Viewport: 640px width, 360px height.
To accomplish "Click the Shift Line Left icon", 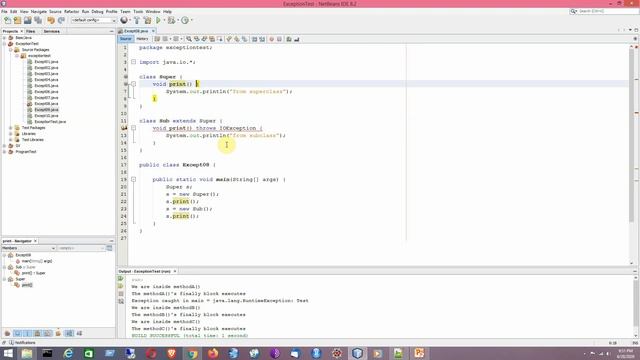I will [x=254, y=39].
